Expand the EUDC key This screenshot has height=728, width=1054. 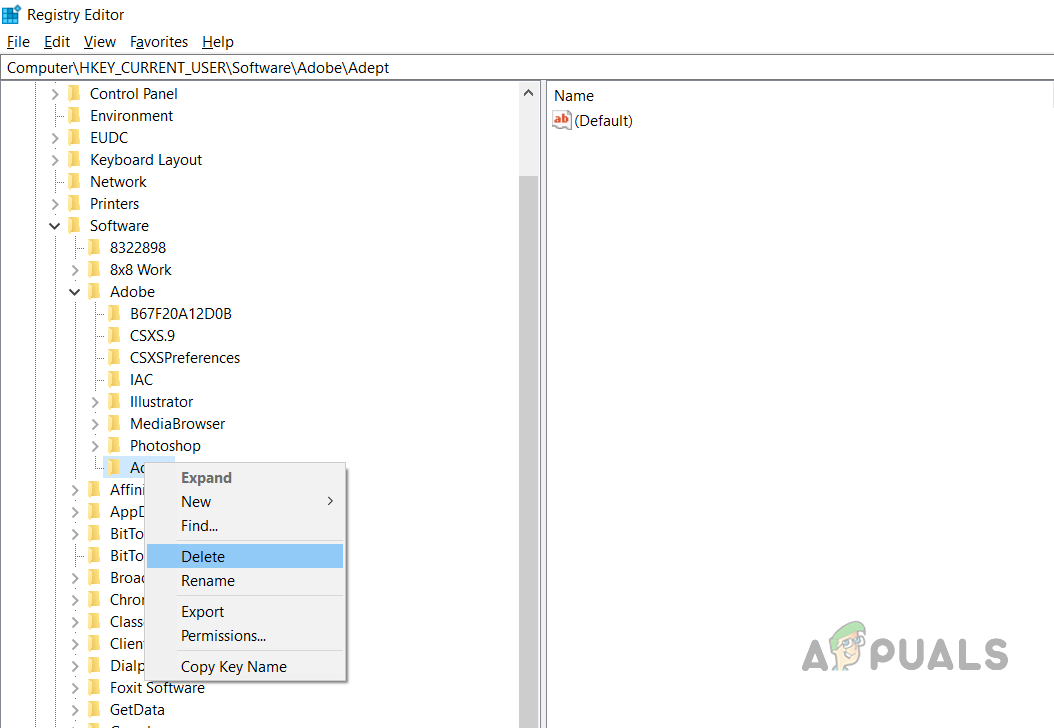55,138
